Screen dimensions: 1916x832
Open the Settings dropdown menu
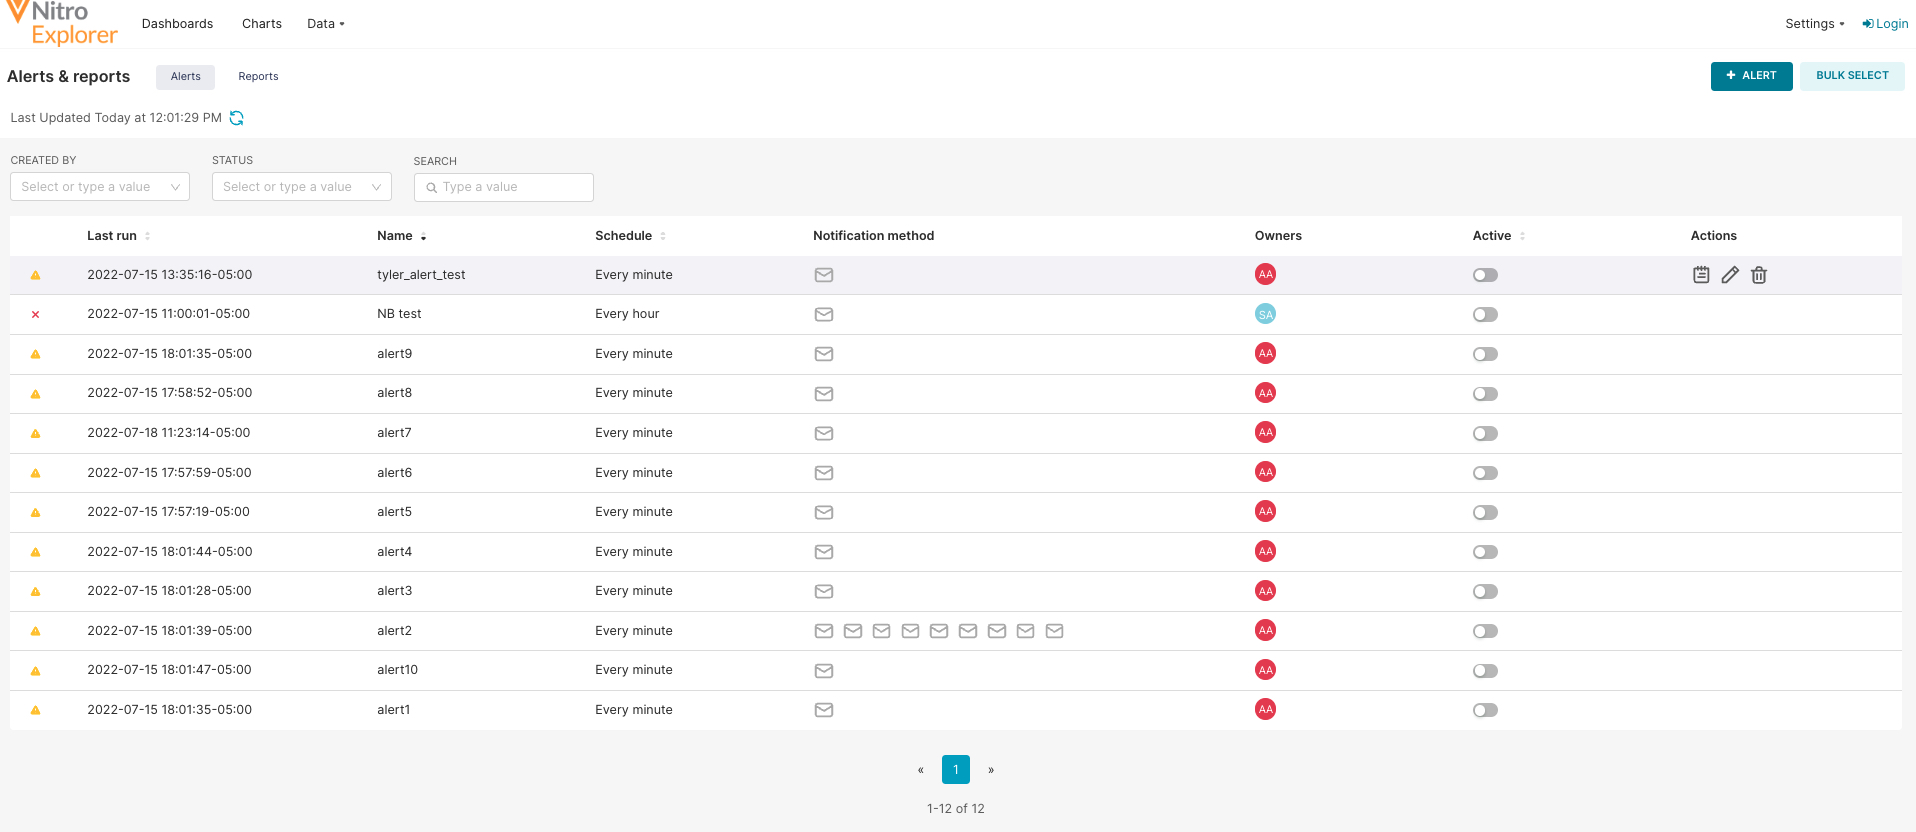pos(1814,24)
